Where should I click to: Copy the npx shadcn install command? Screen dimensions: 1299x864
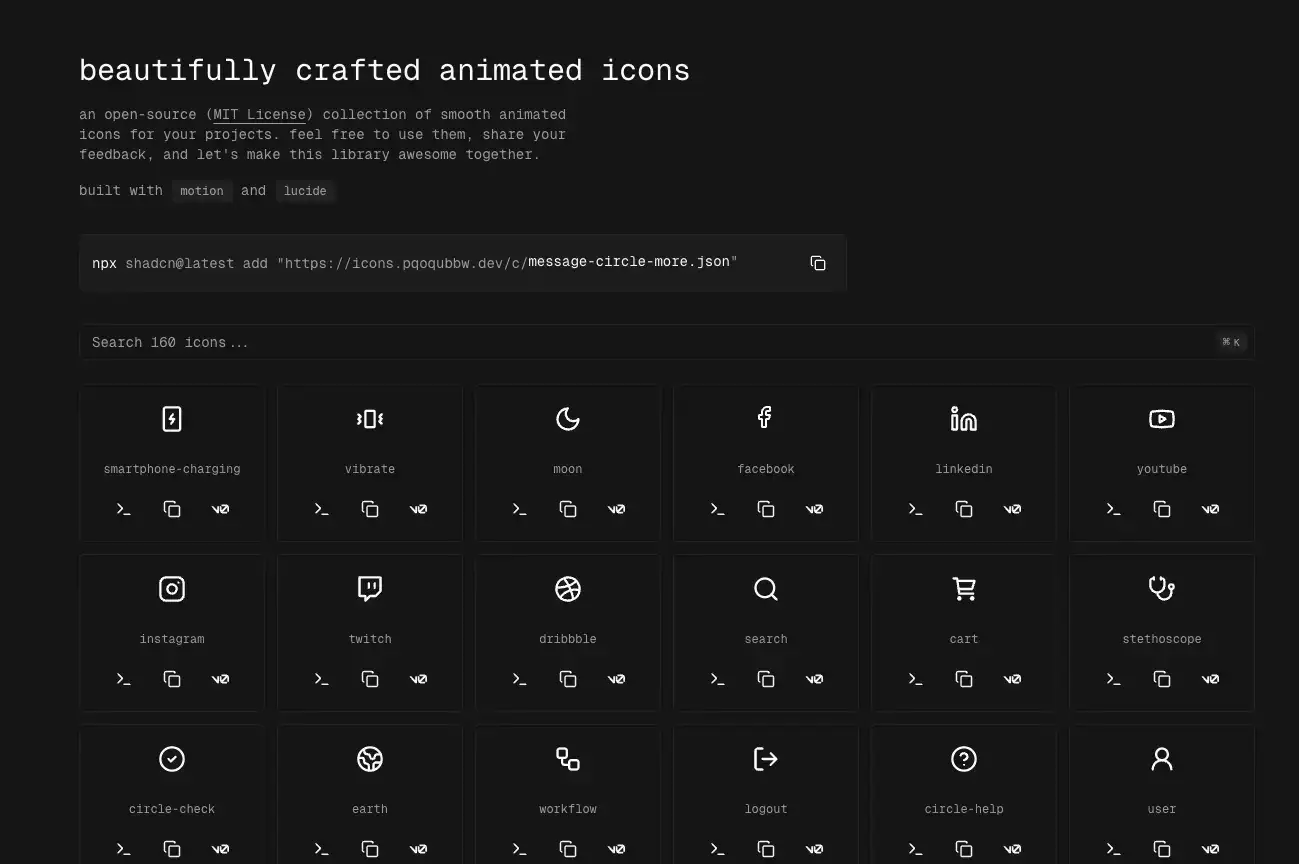tap(818, 263)
